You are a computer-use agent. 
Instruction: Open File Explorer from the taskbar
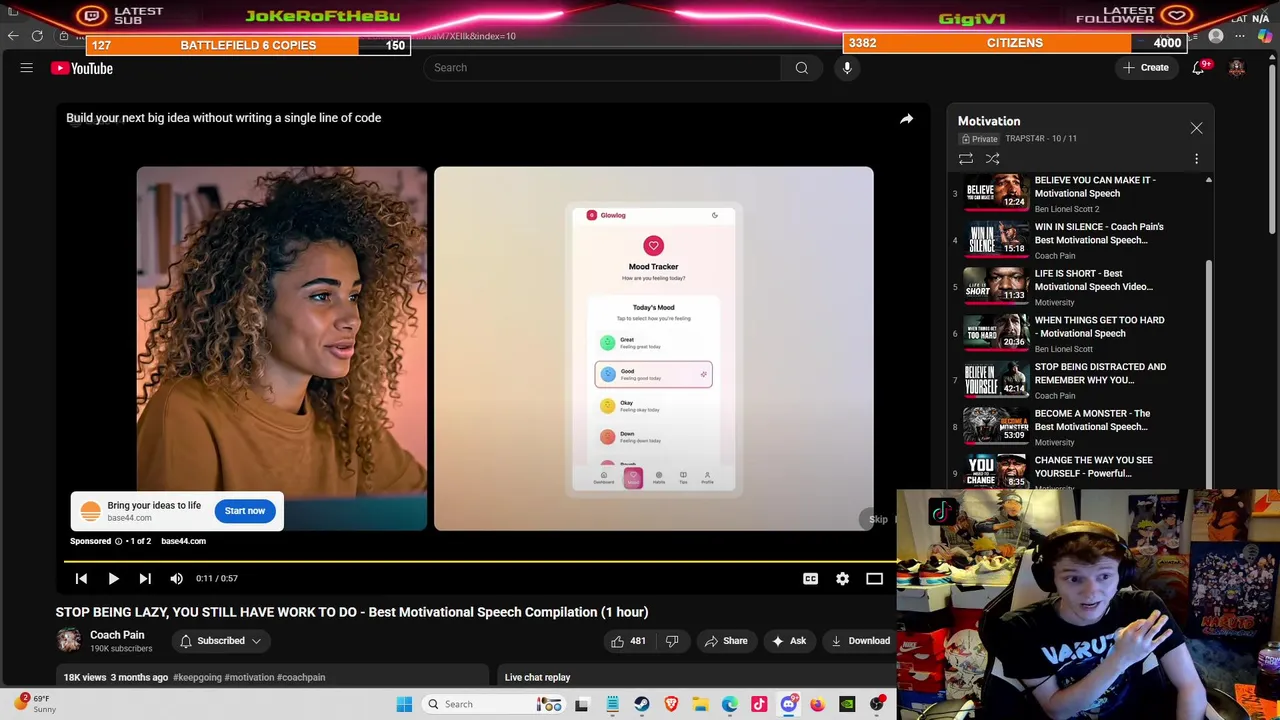(700, 704)
